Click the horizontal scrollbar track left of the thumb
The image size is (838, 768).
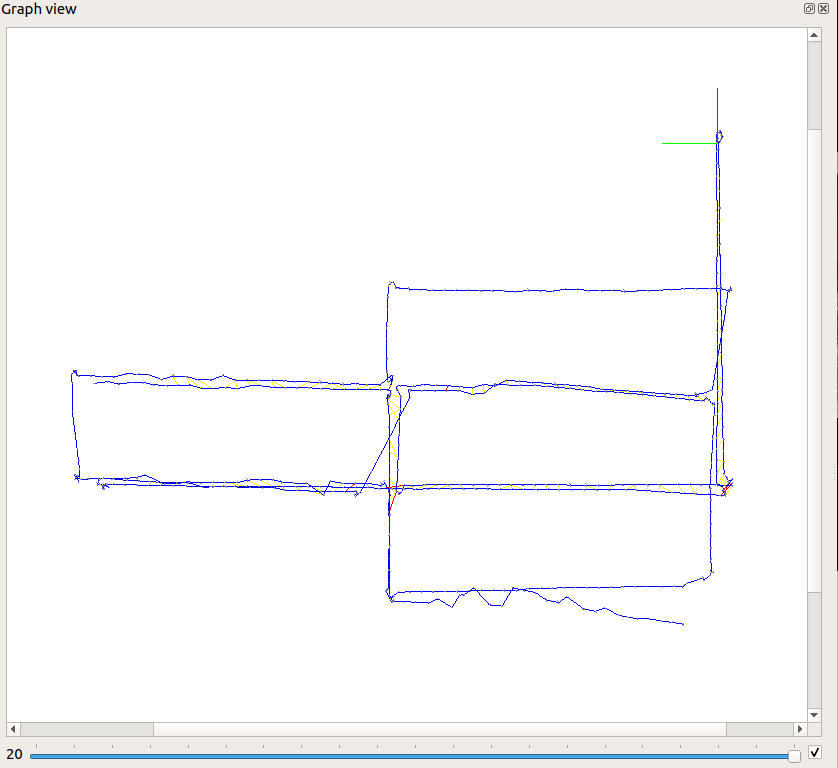point(85,729)
